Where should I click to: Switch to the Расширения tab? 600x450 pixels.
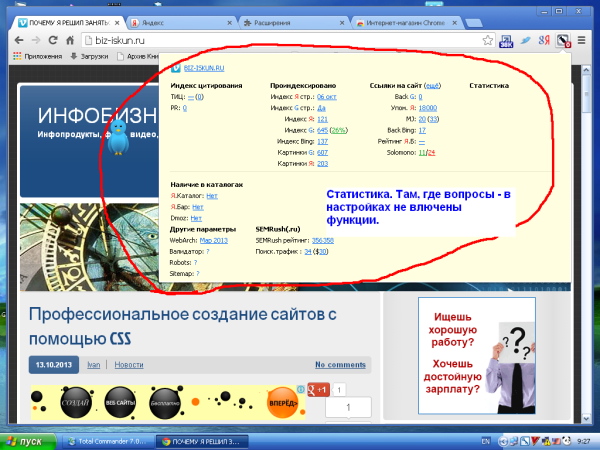point(293,23)
